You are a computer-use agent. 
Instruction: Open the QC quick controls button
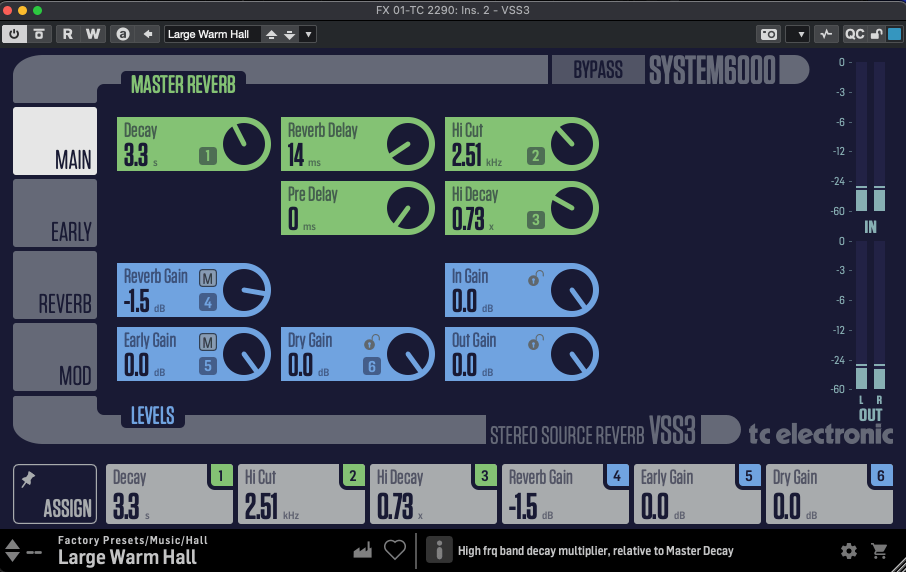854,33
